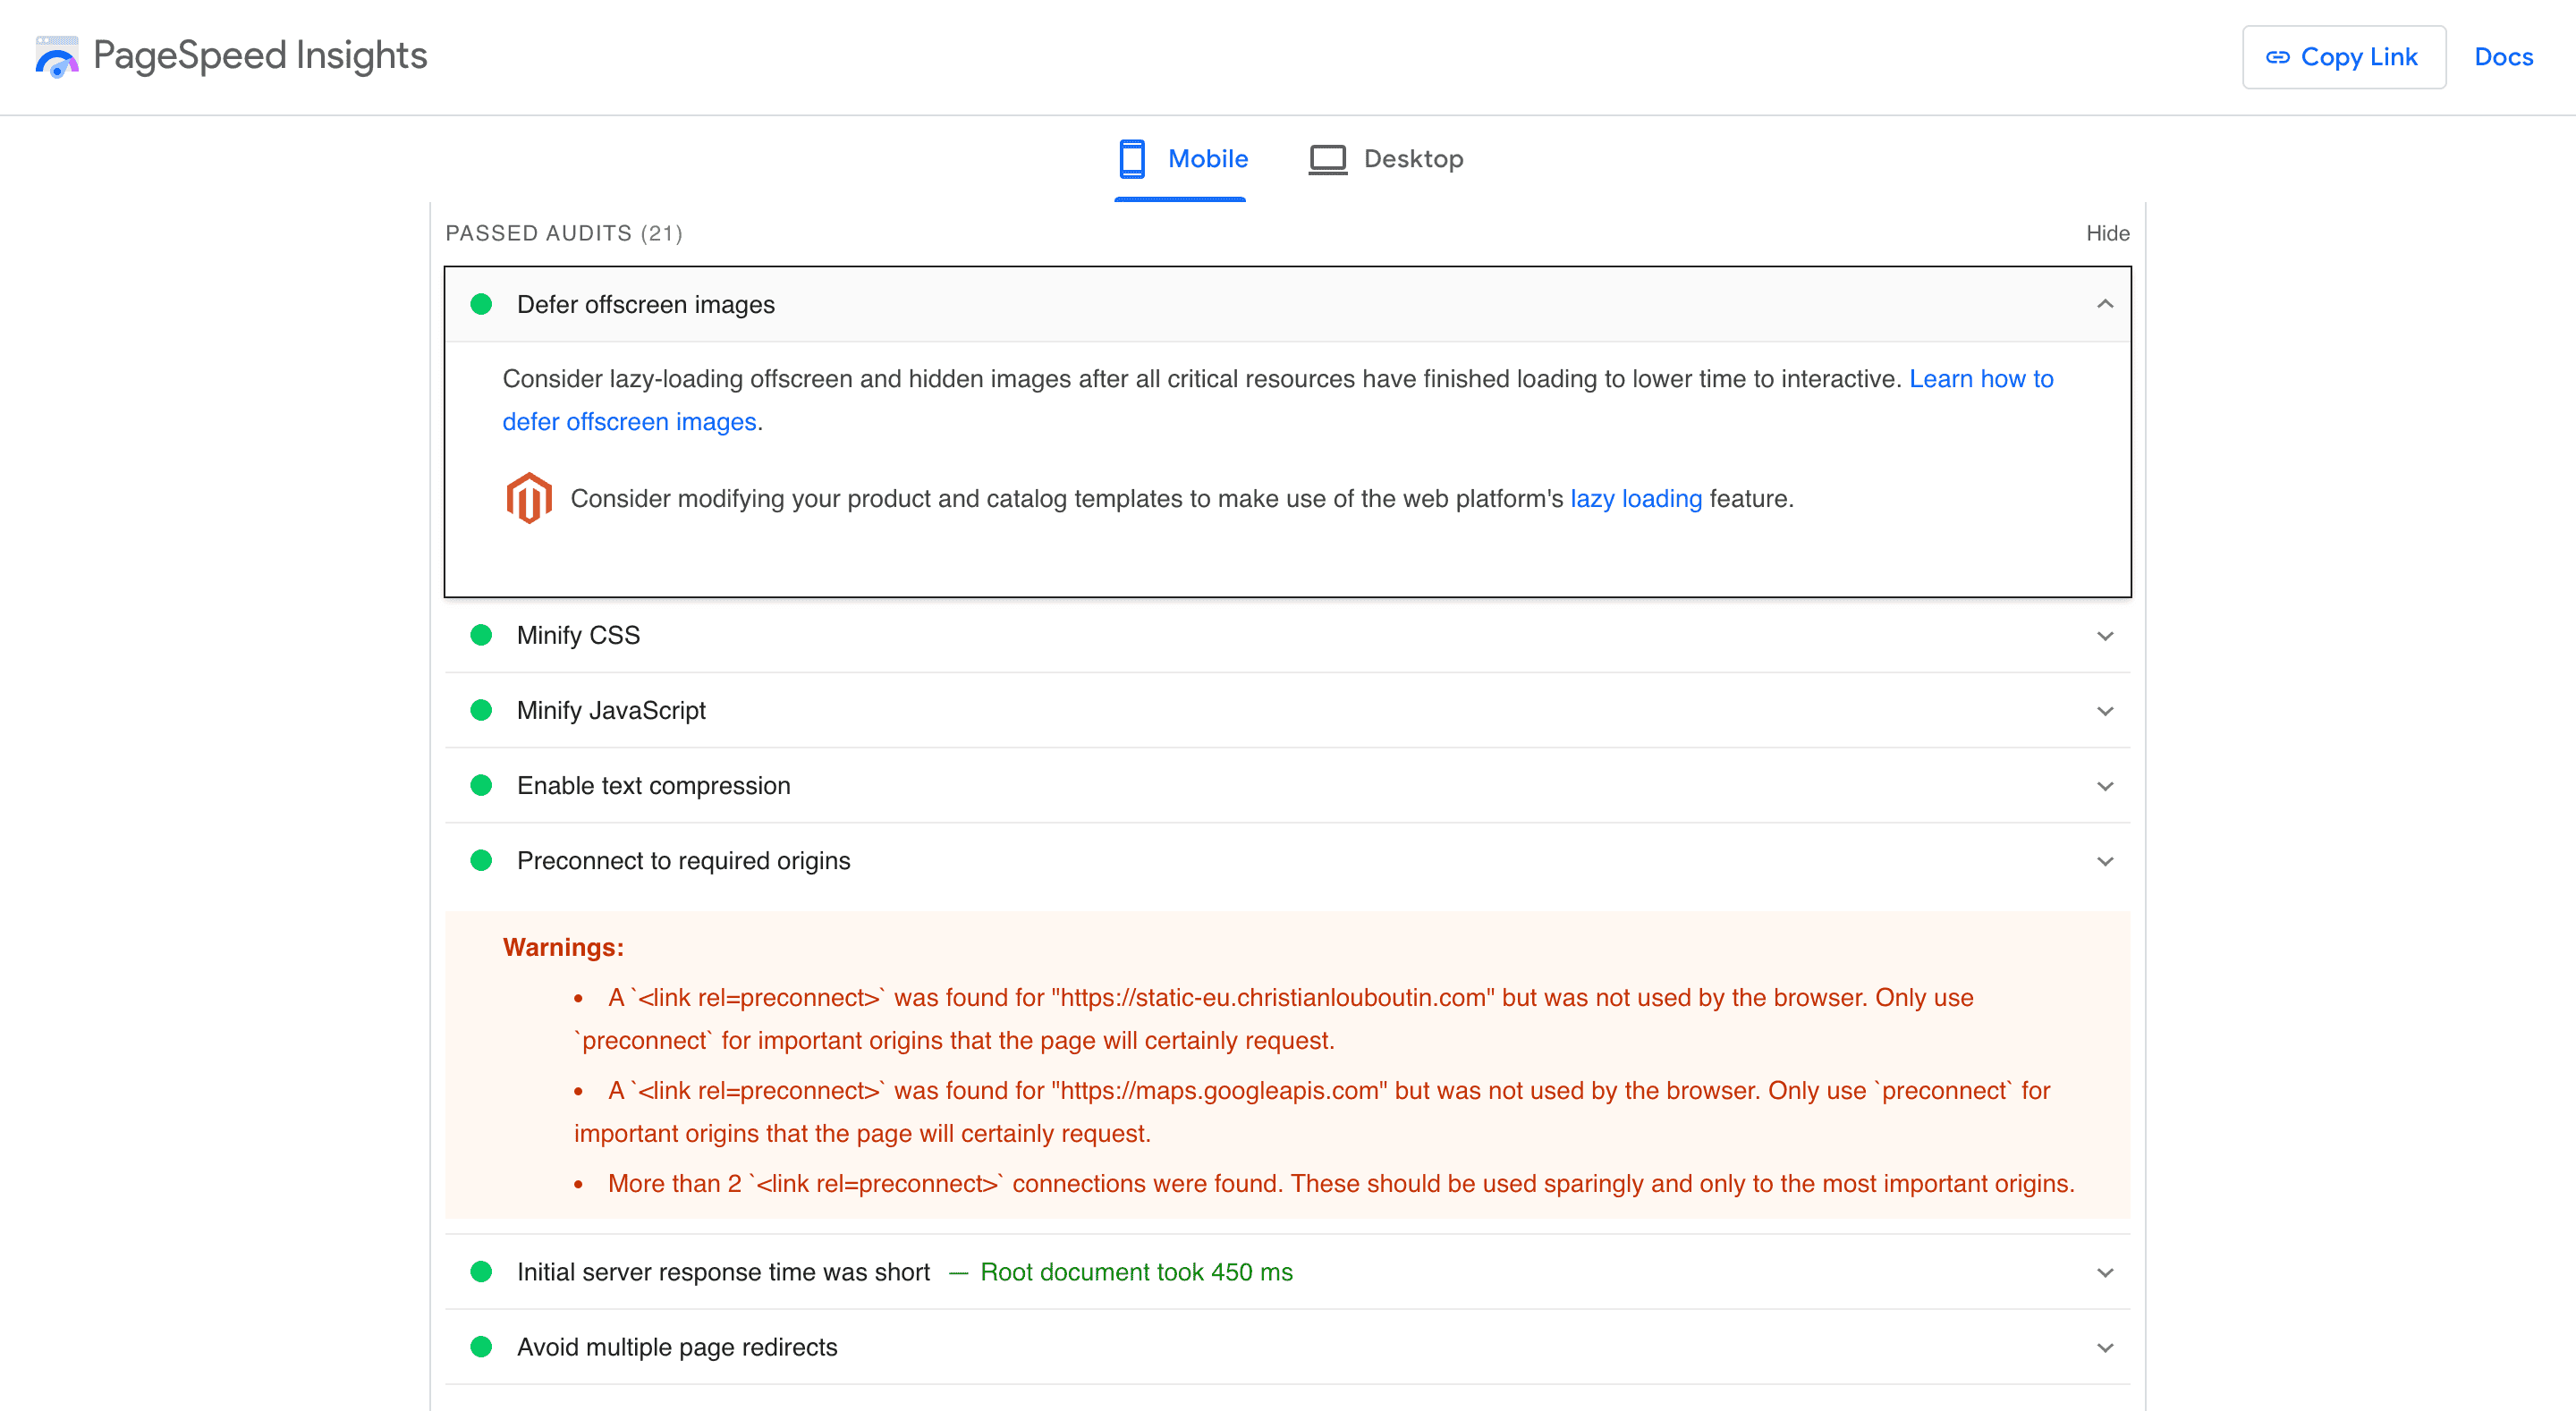Toggle the Minify JavaScript audit row
This screenshot has width=2576, height=1411.
[1286, 709]
